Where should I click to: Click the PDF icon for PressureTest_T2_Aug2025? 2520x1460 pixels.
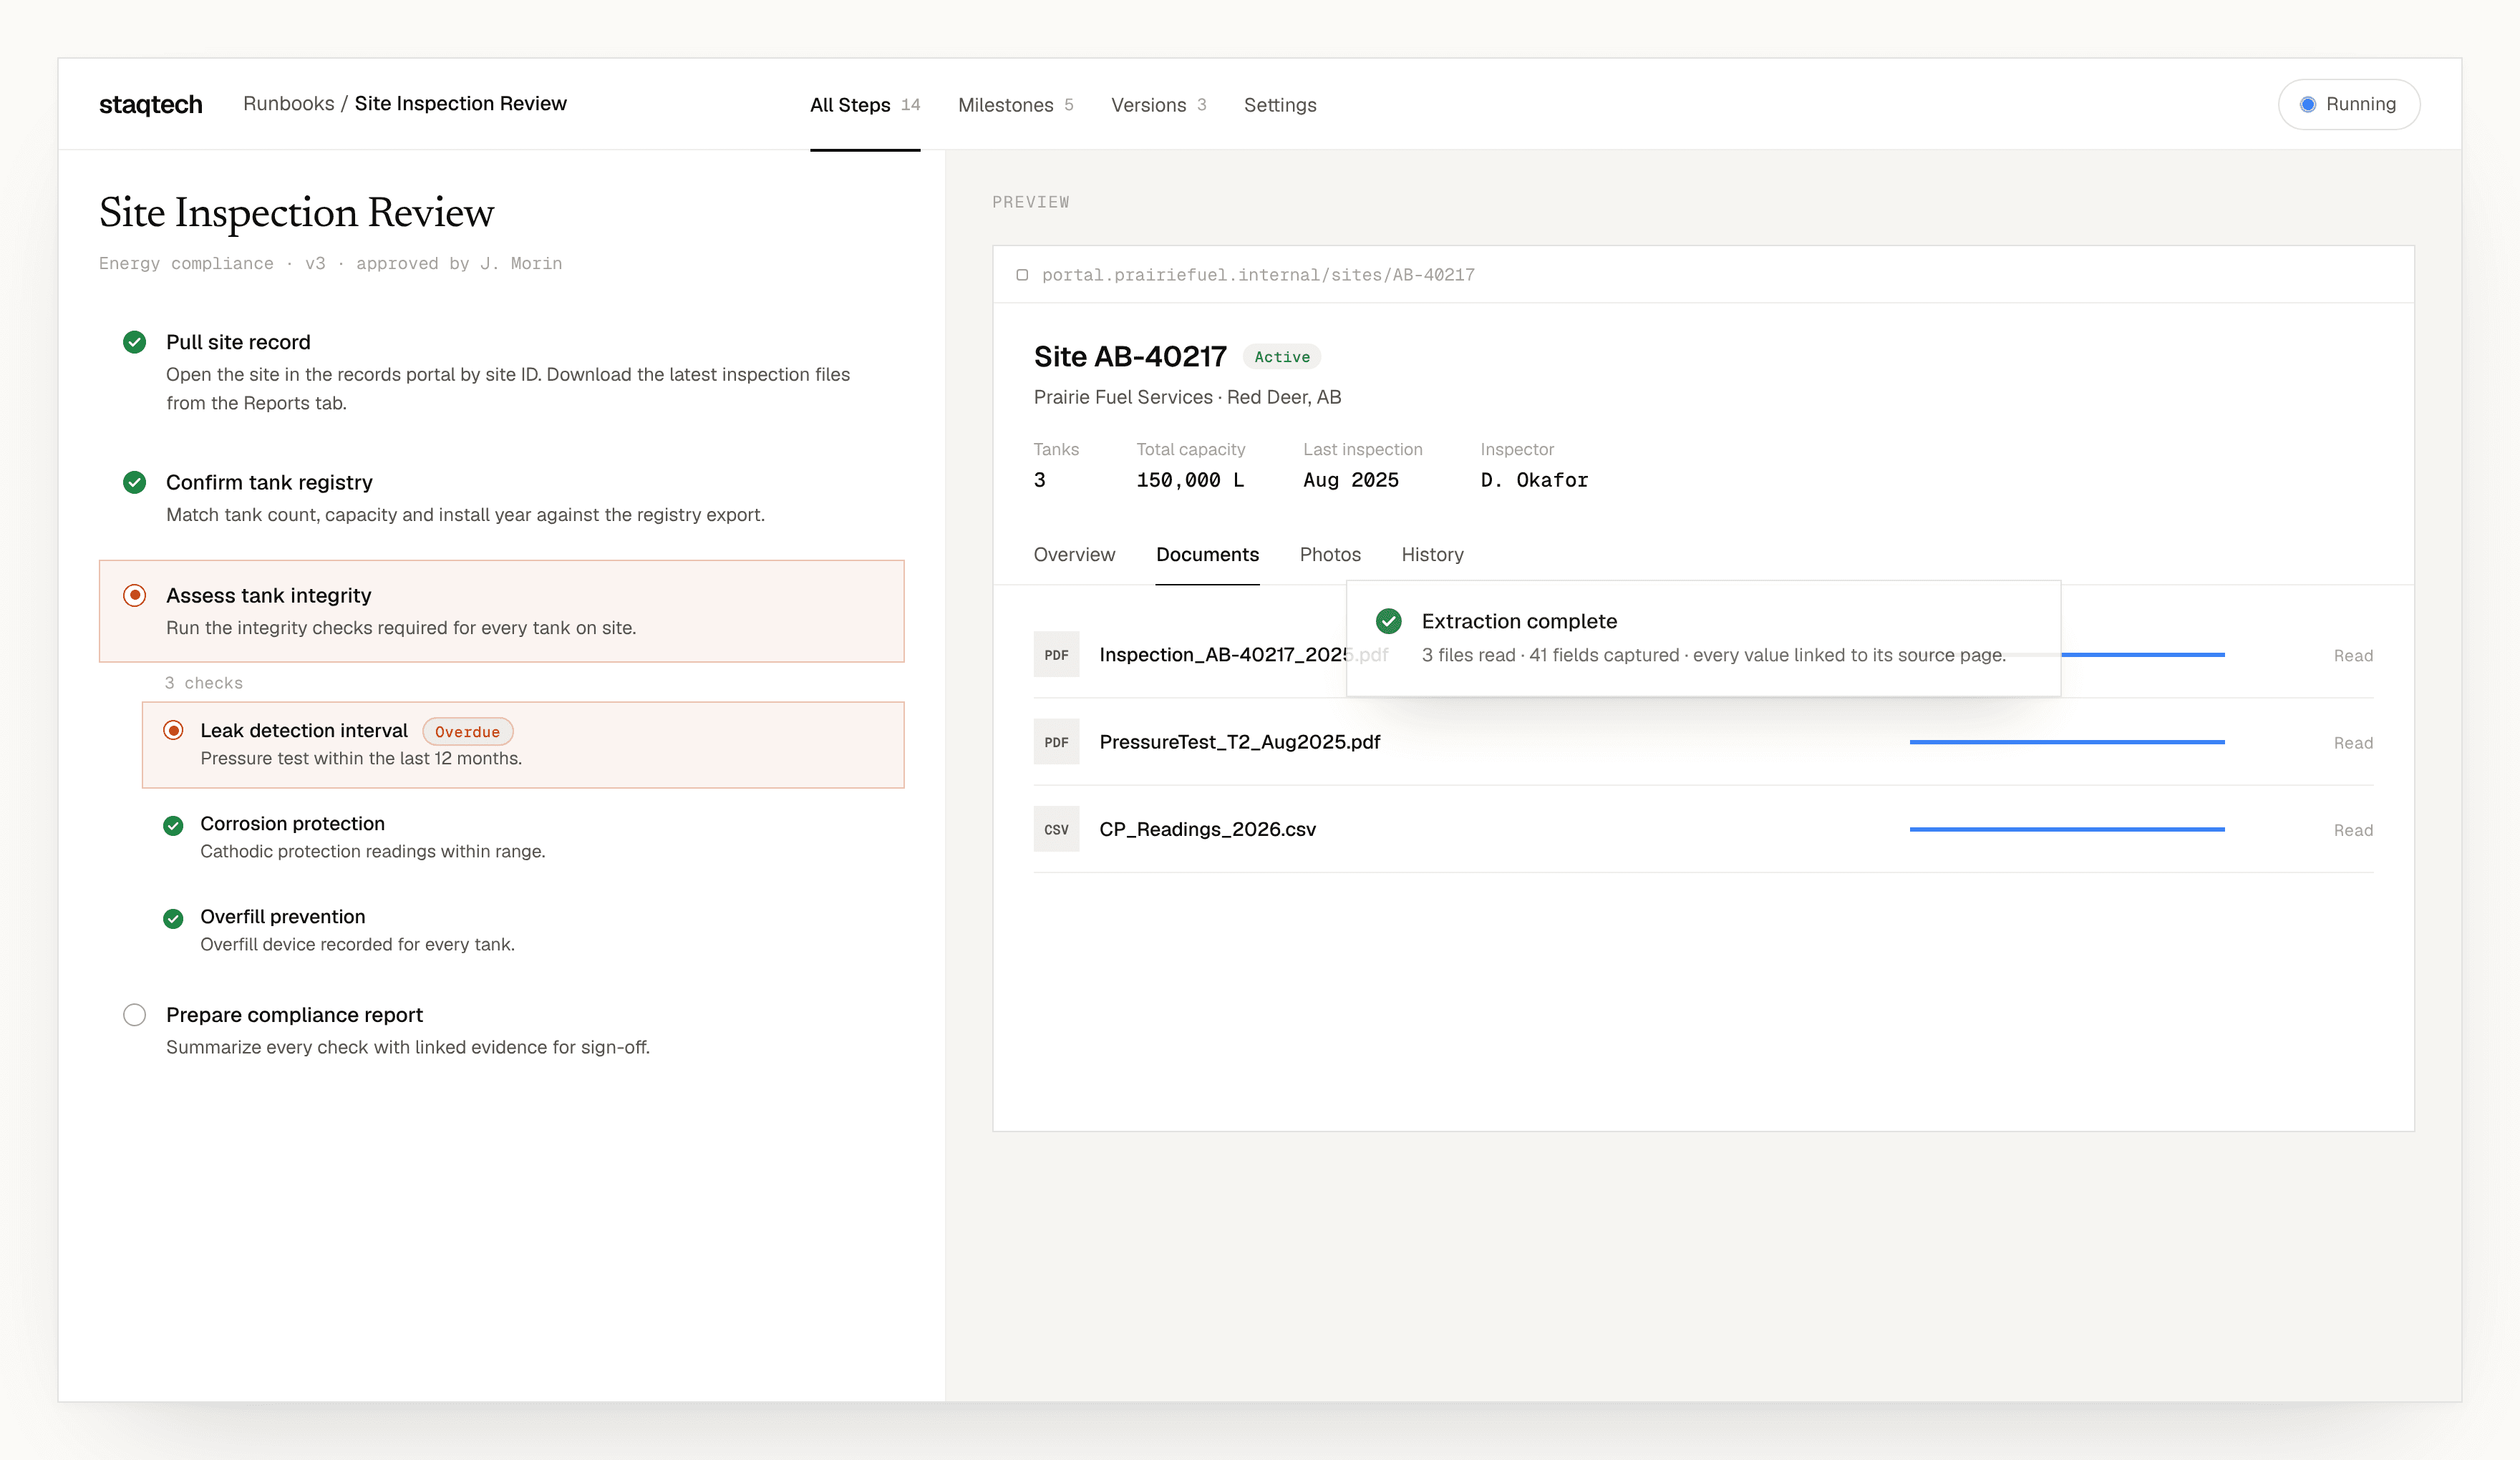pyautogui.click(x=1056, y=742)
